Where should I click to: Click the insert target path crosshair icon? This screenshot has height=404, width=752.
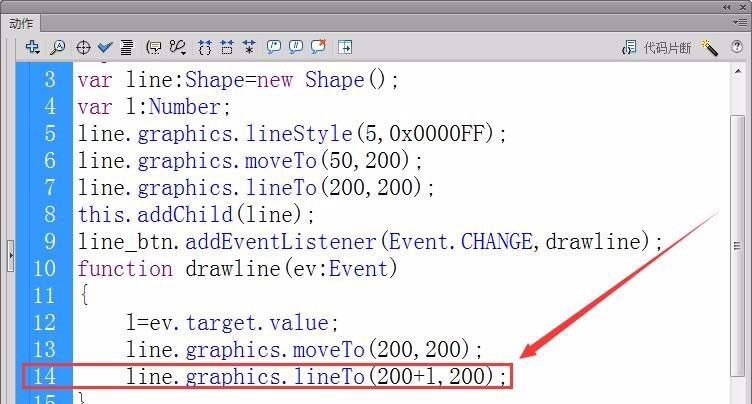[x=83, y=48]
